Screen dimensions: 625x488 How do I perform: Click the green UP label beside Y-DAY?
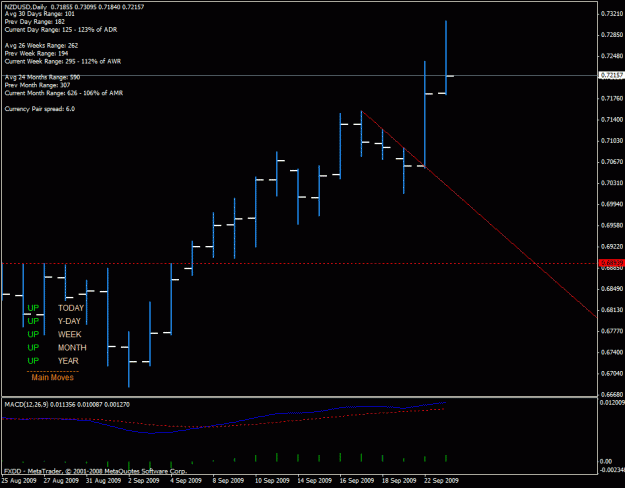click(33, 321)
